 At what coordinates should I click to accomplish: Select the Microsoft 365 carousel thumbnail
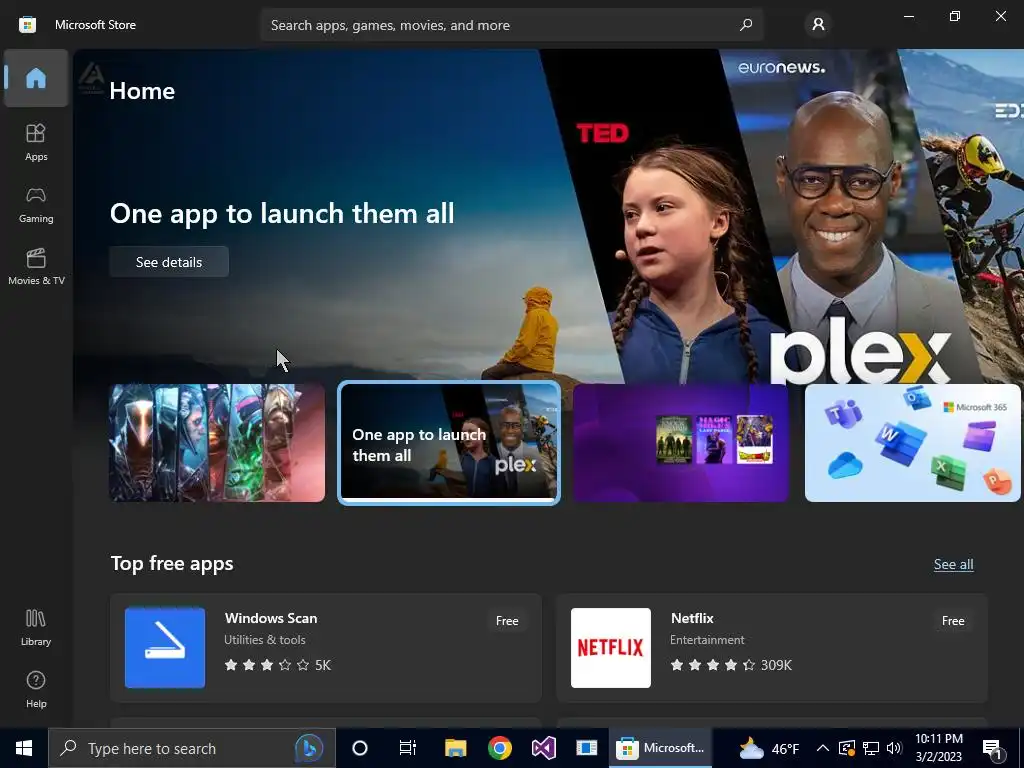pyautogui.click(x=912, y=443)
